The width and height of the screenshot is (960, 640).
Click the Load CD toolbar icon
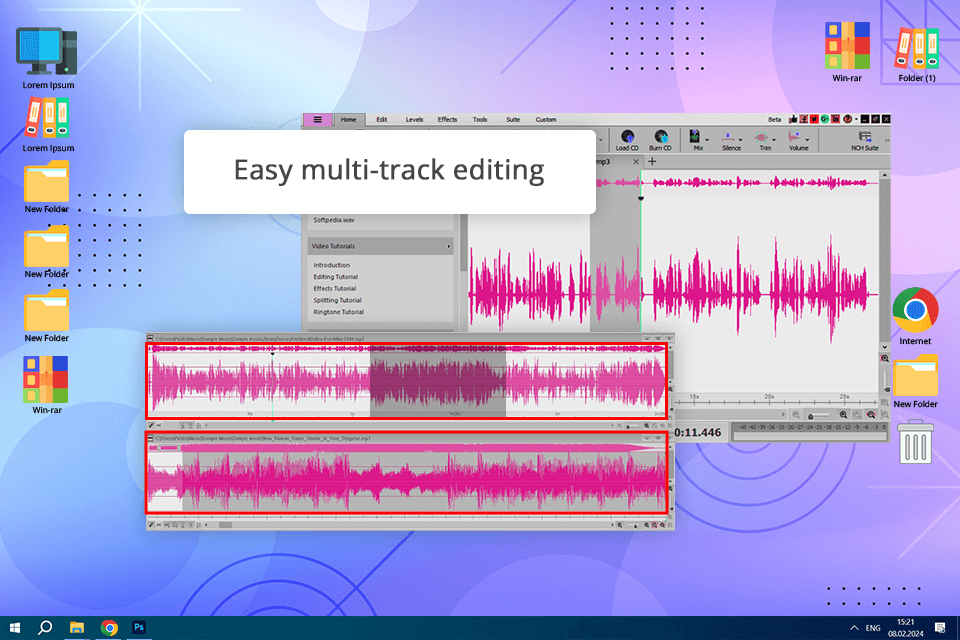[x=627, y=137]
